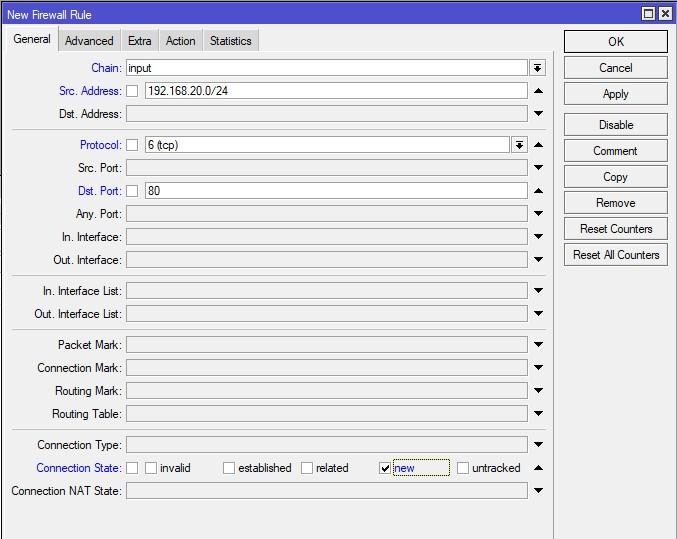Expand the Any. Port field arrow
Screen dimensions: 677x539
coord(538,213)
